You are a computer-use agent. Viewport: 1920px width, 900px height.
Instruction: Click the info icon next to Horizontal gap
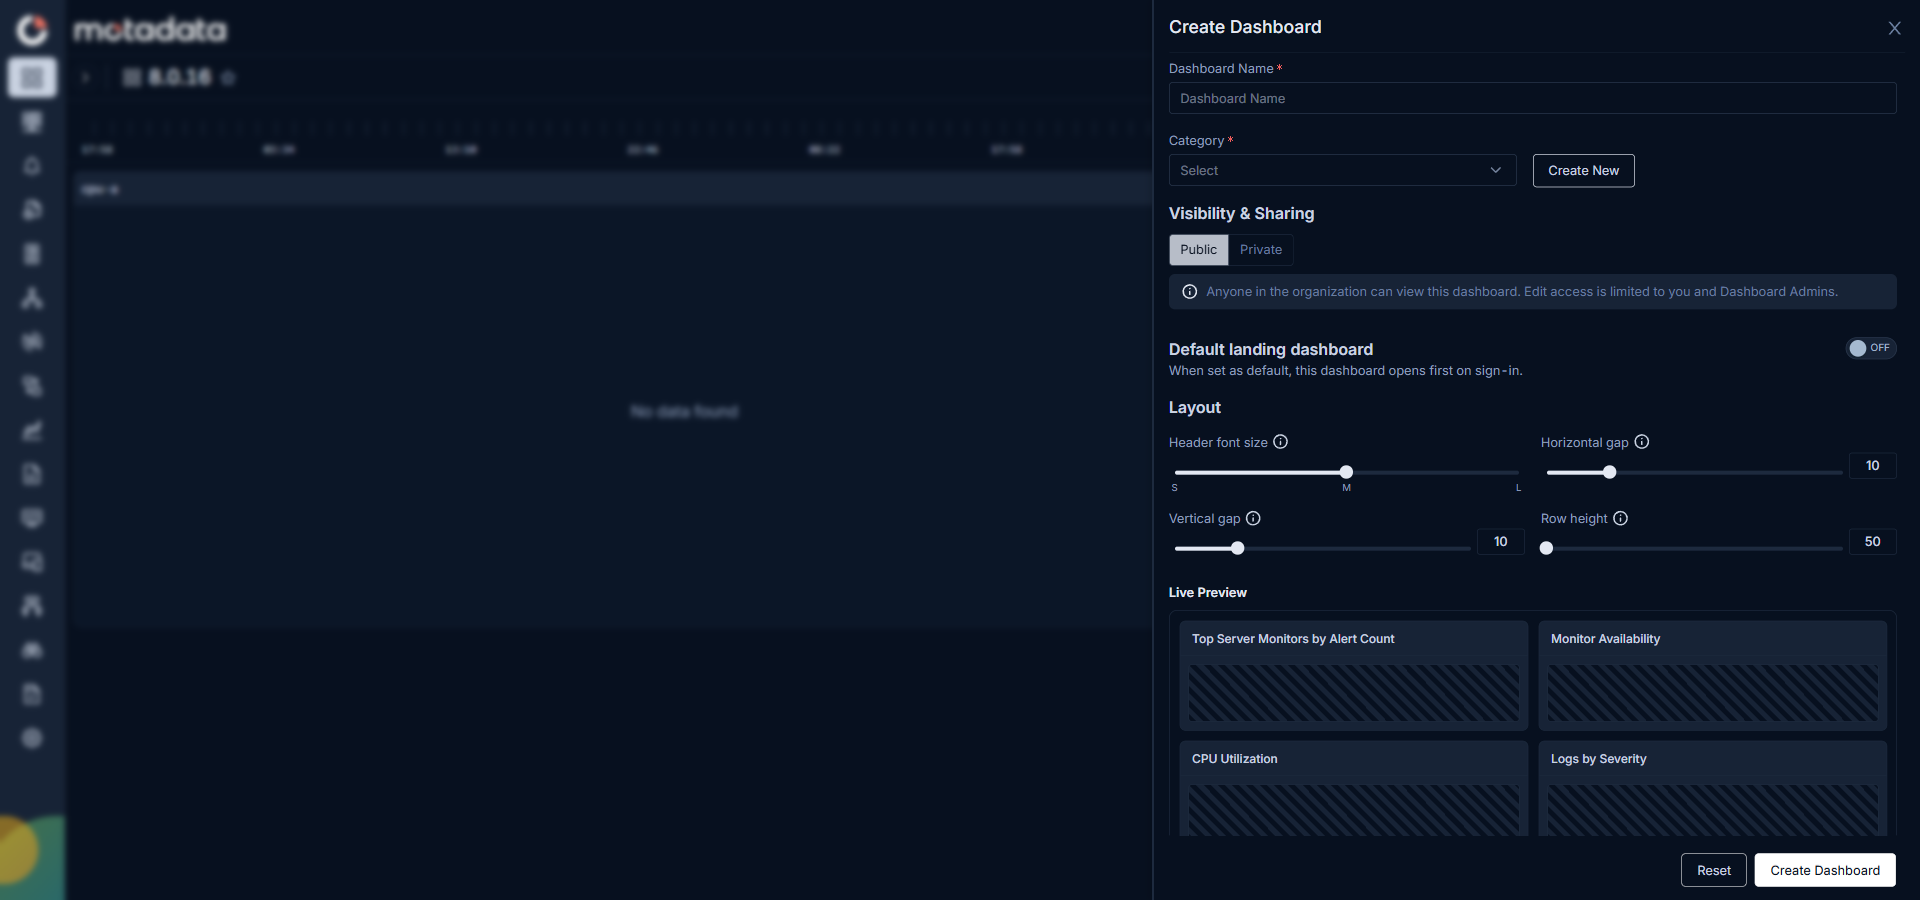click(x=1641, y=442)
